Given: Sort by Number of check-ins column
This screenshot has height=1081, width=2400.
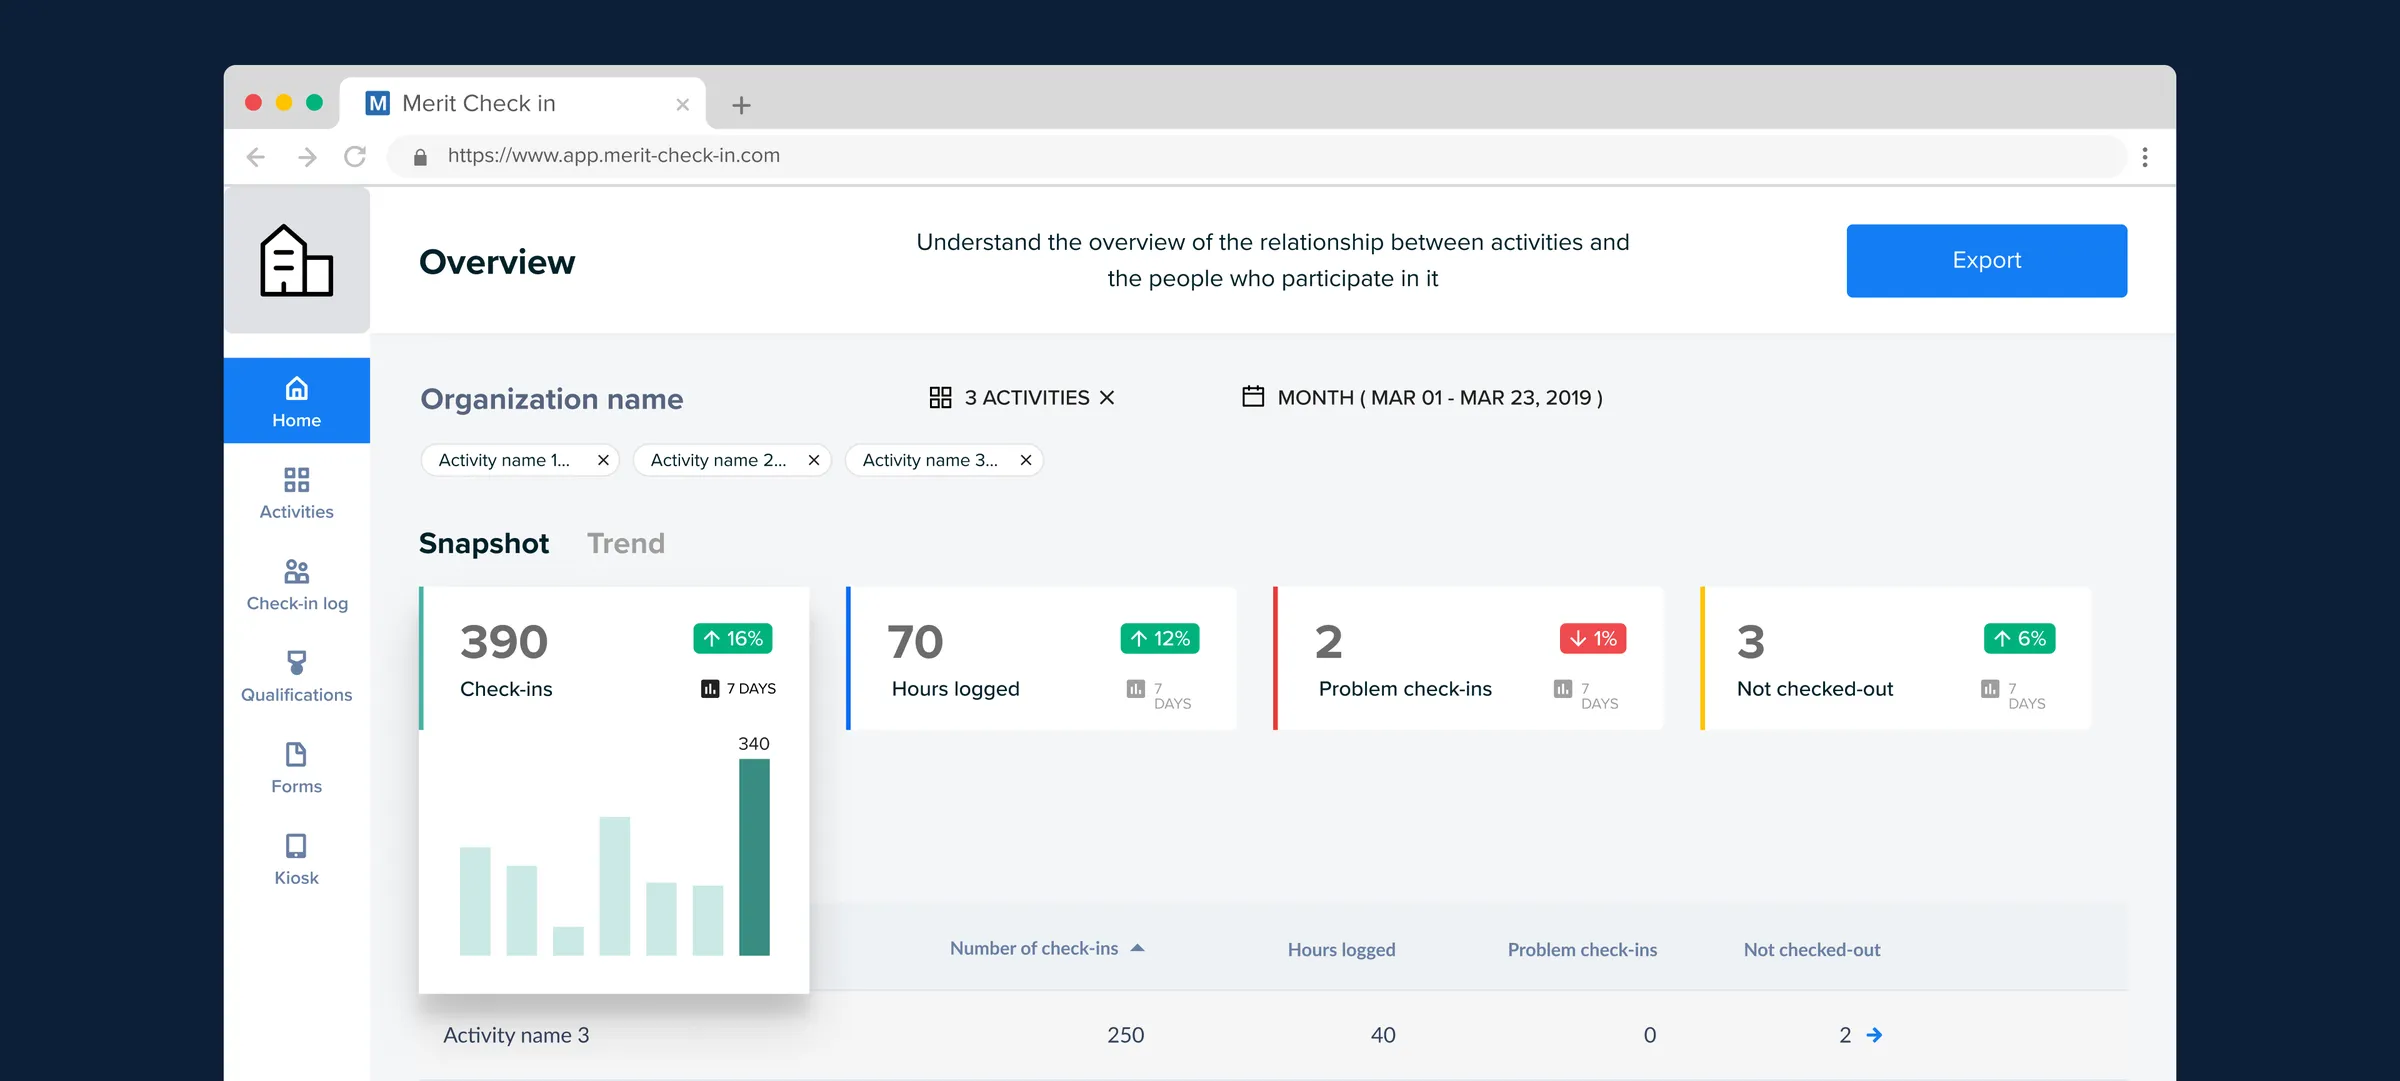Looking at the screenshot, I should pyautogui.click(x=1046, y=948).
